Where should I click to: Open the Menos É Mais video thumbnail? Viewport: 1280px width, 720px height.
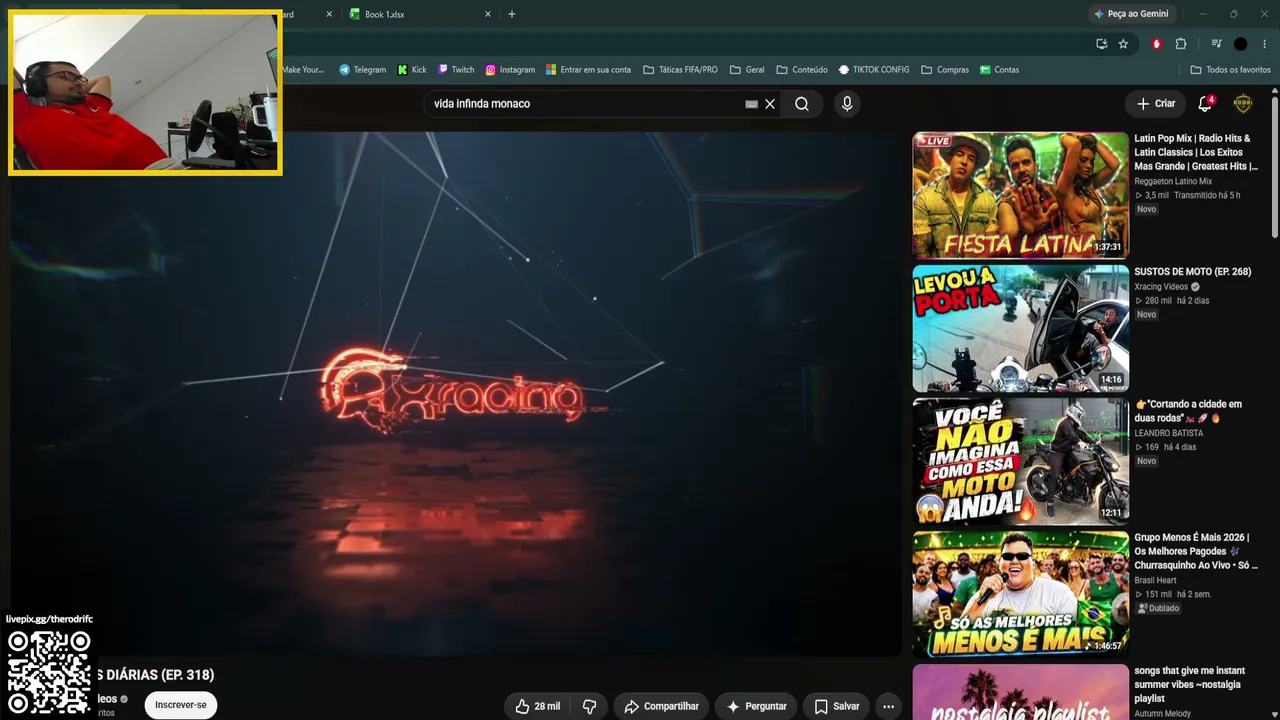[x=1020, y=594]
